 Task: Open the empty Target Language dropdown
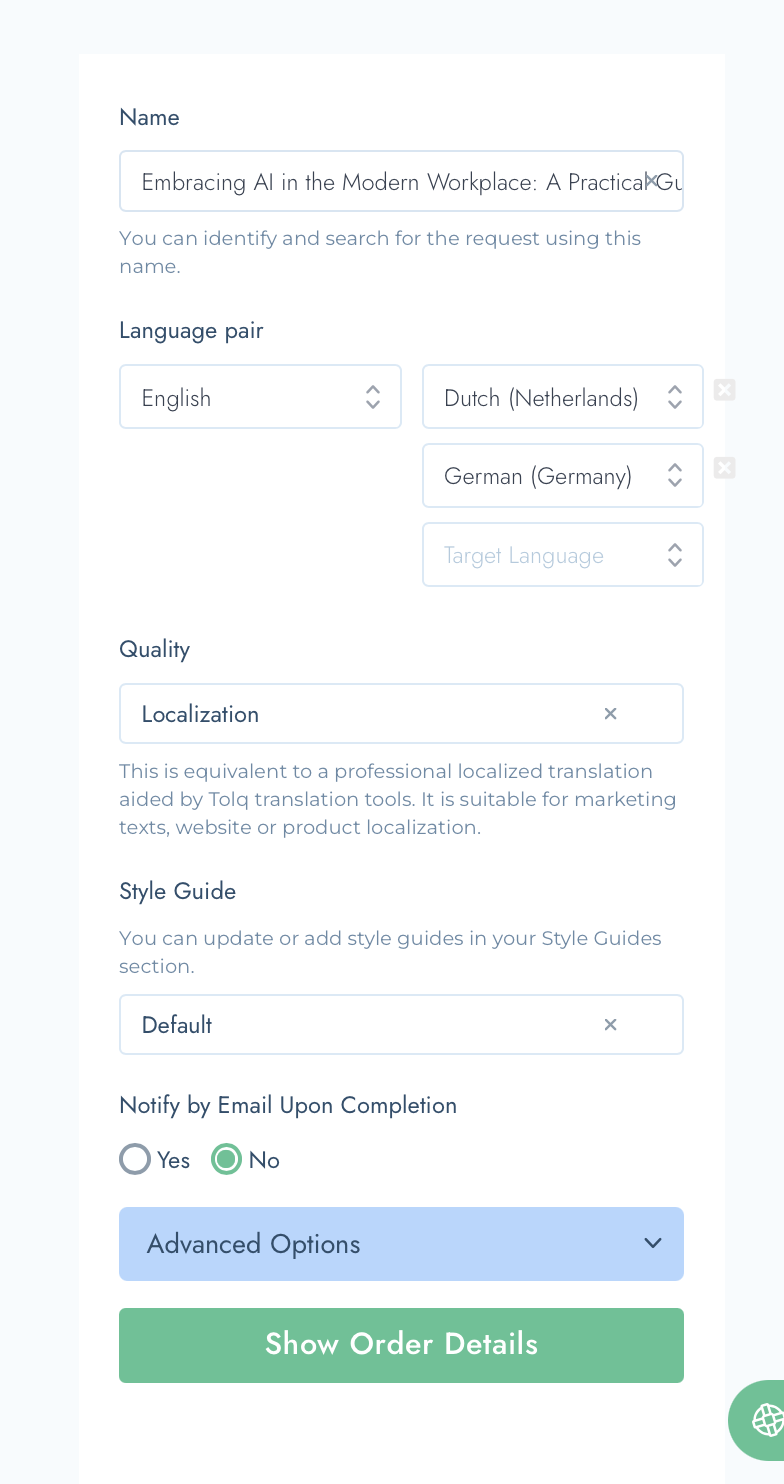(563, 555)
